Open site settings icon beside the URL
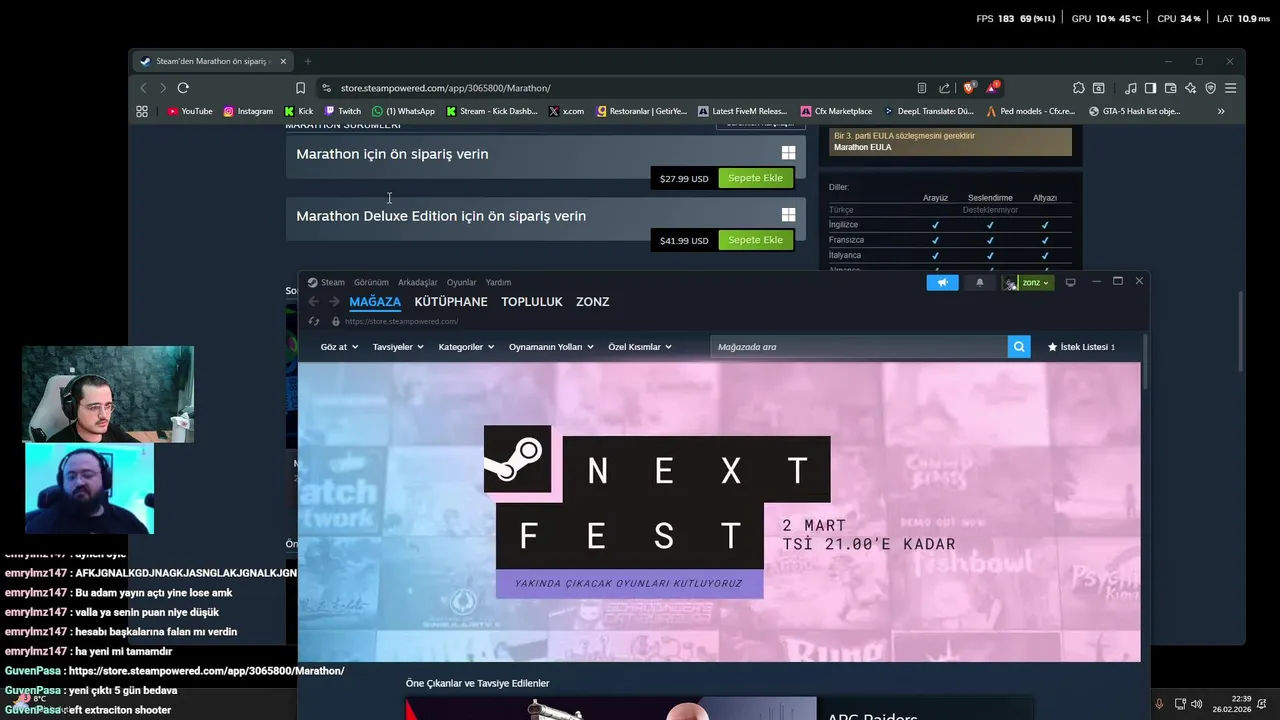 pyautogui.click(x=326, y=88)
